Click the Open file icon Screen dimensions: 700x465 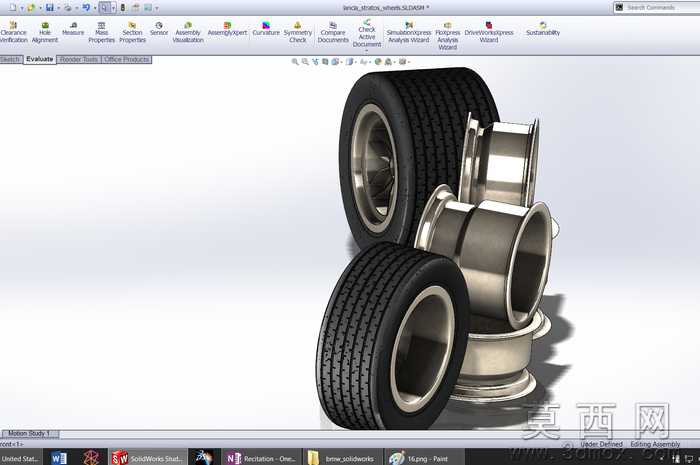tap(31, 8)
